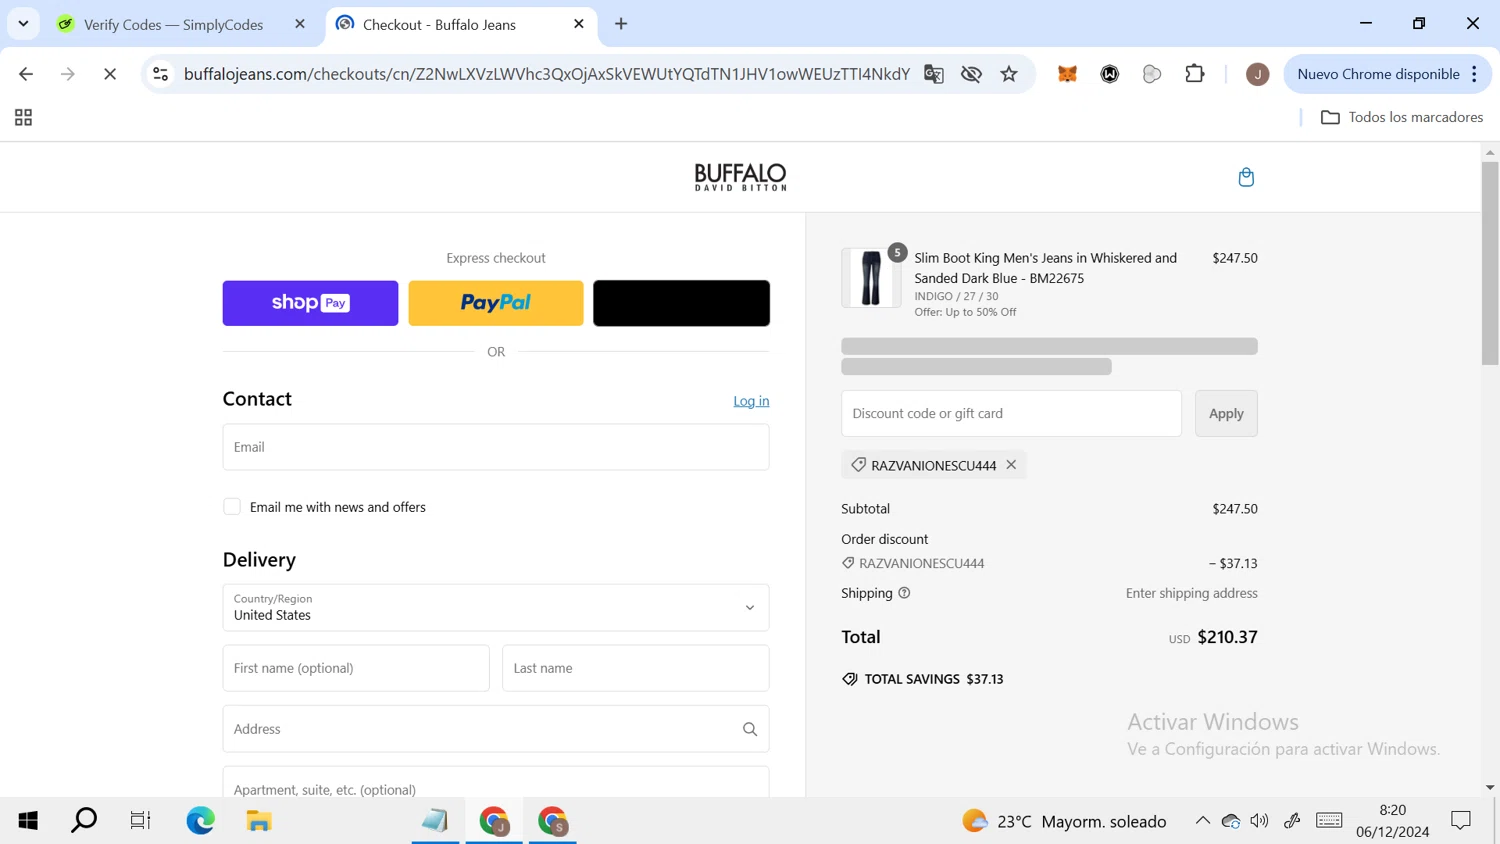The width and height of the screenshot is (1500, 844).
Task: Click the Apply discount button
Action: coord(1226,413)
